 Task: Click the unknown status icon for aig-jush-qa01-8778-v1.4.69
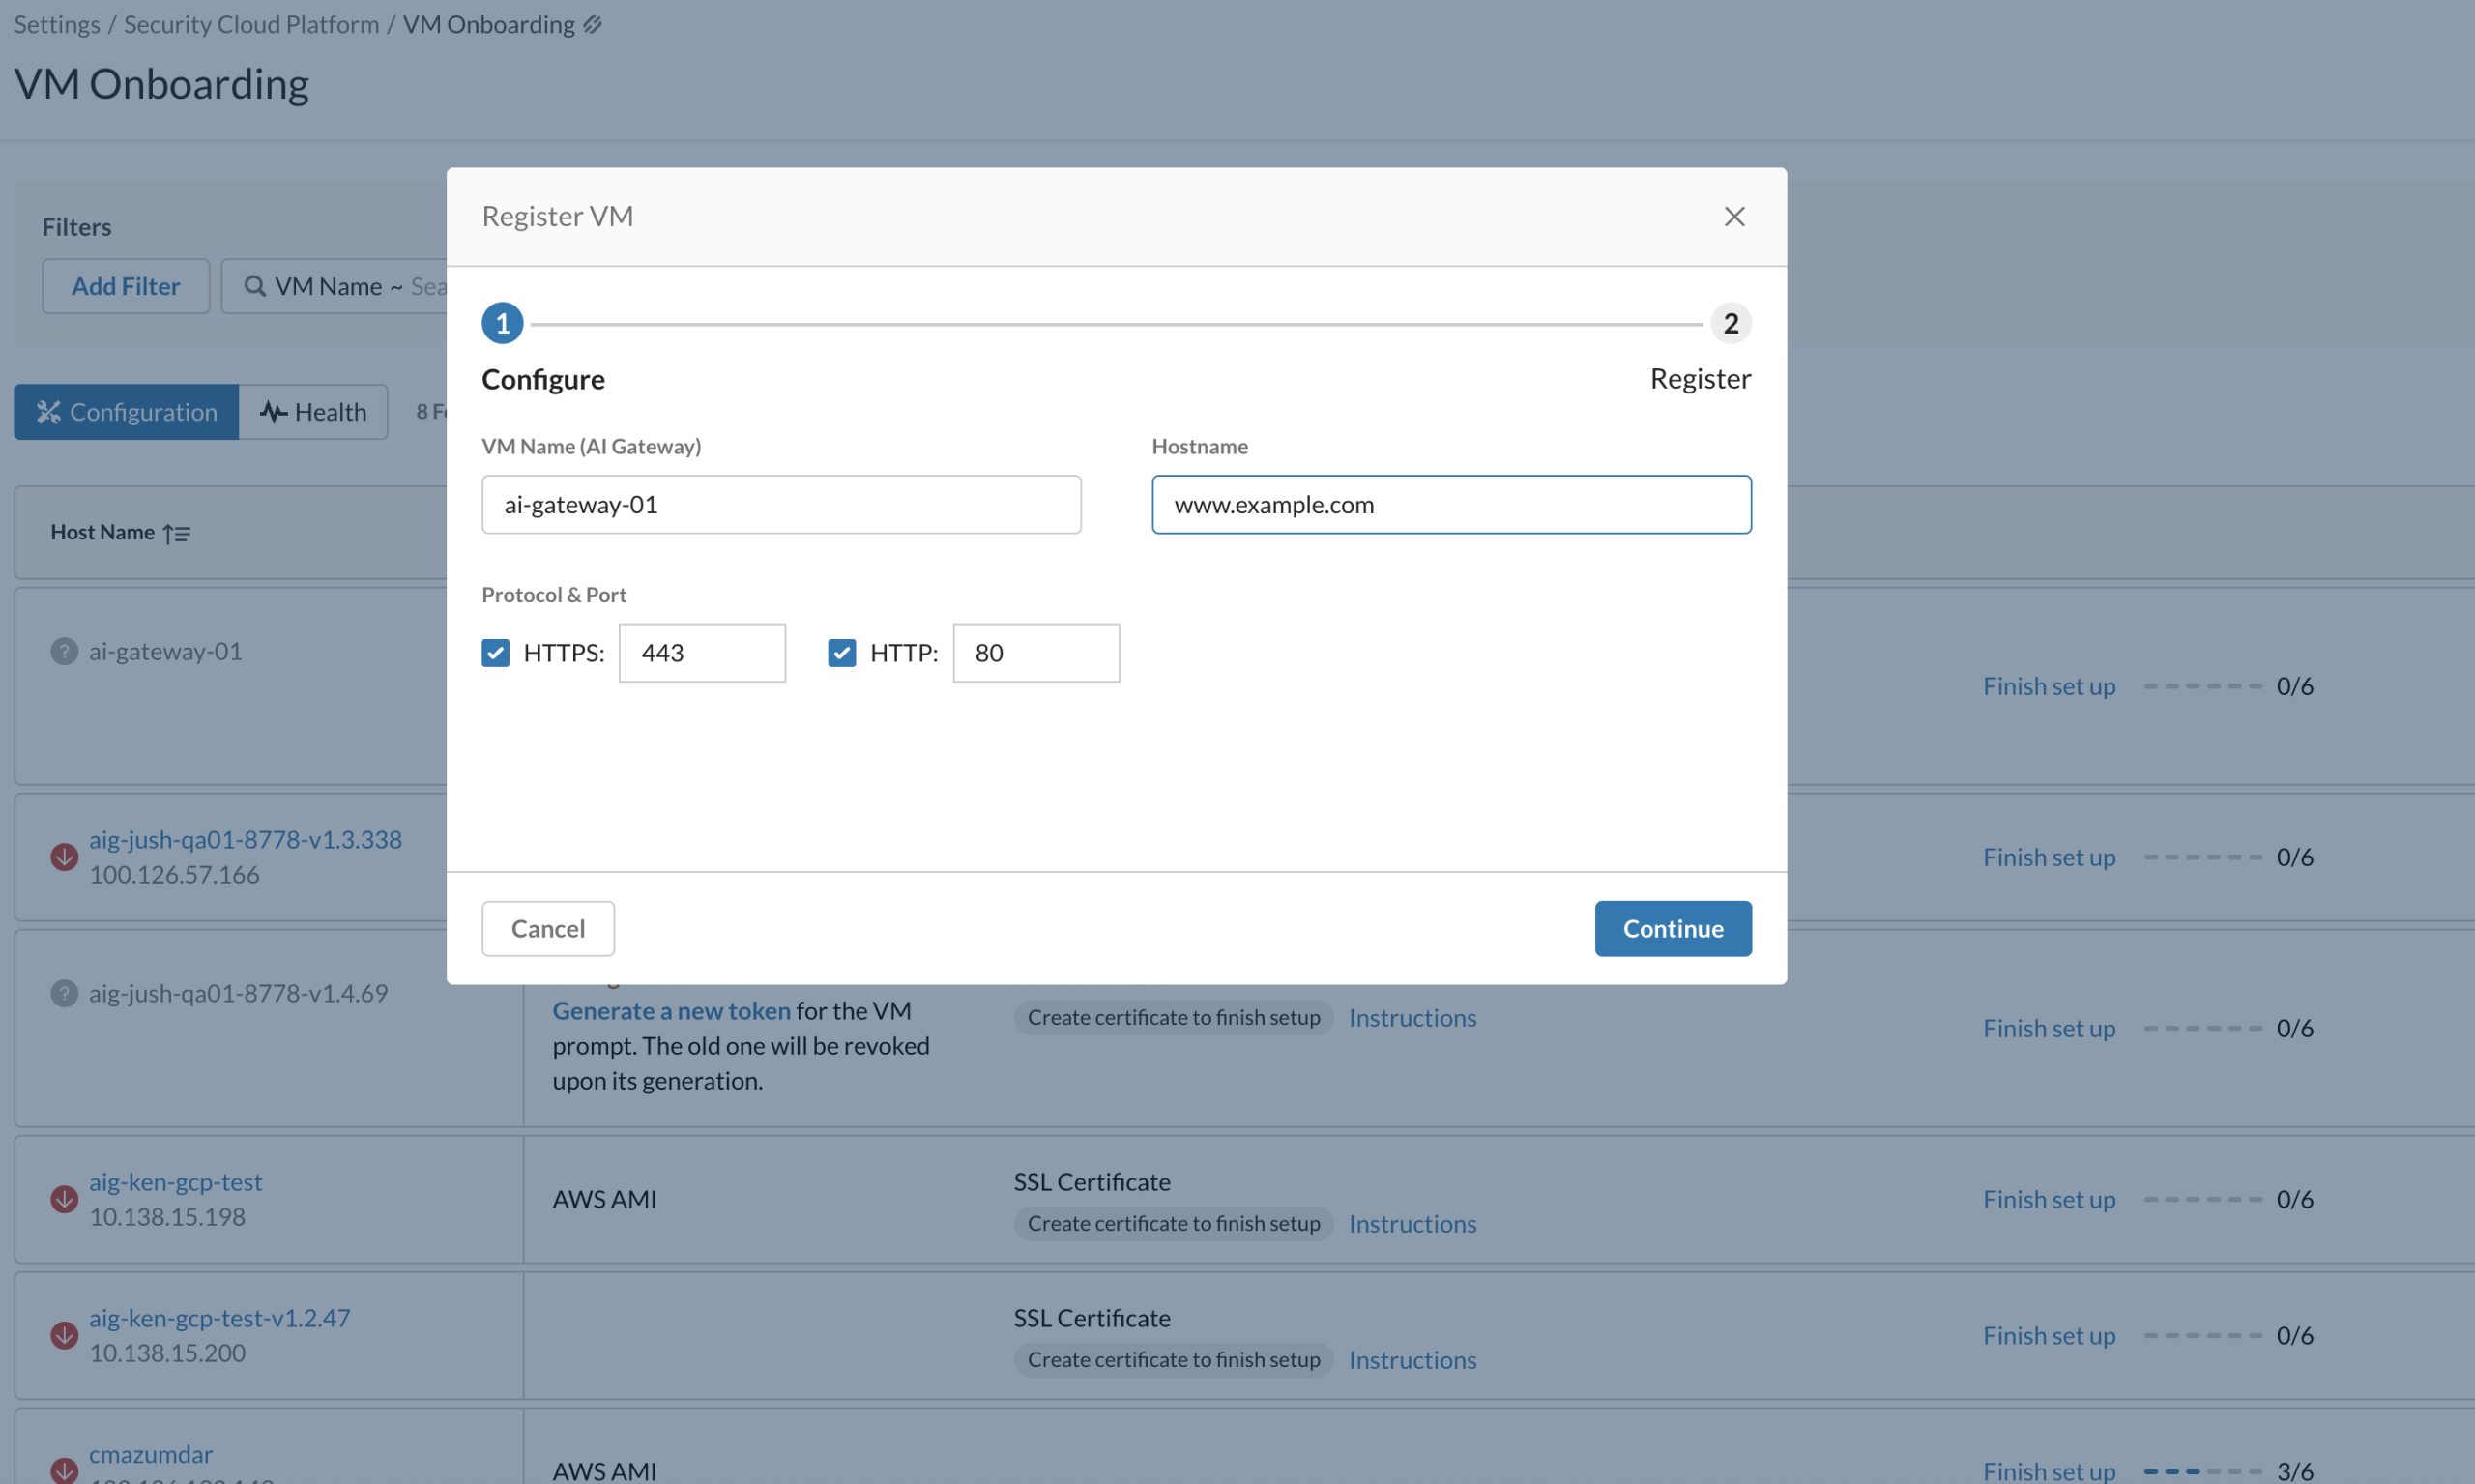pos(64,993)
